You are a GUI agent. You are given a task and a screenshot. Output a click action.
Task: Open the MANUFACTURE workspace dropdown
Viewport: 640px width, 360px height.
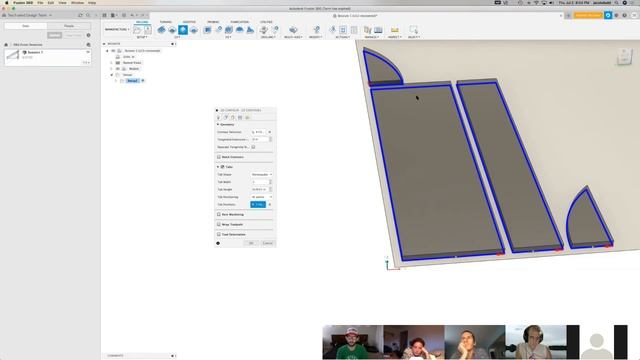117,29
